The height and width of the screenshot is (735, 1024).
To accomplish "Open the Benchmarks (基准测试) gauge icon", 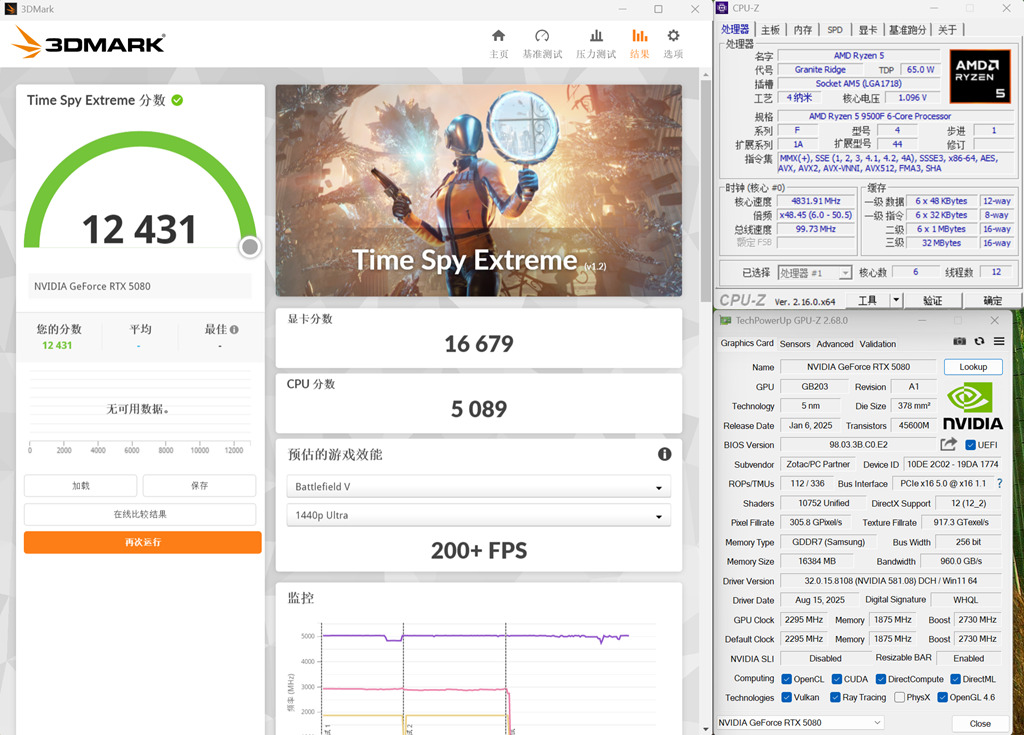I will pyautogui.click(x=542, y=37).
